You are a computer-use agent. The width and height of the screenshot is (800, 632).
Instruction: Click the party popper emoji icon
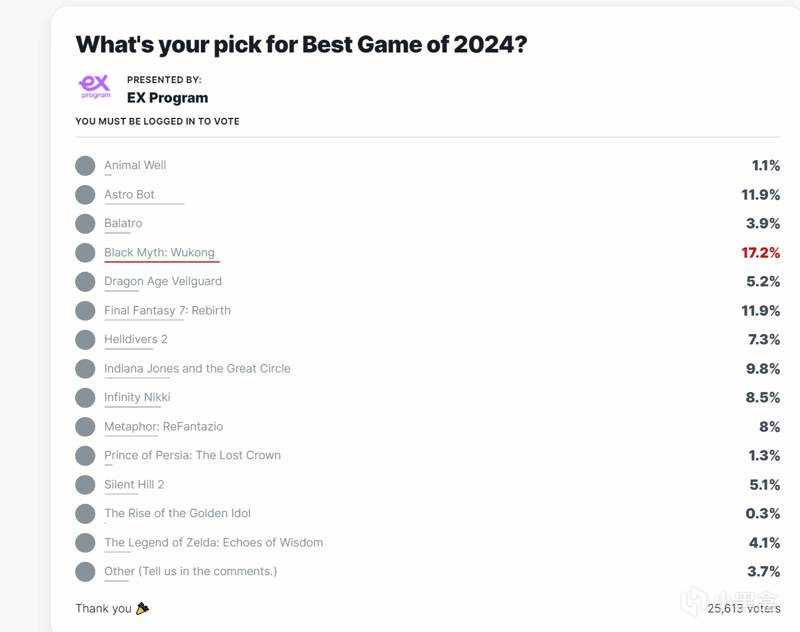click(142, 608)
